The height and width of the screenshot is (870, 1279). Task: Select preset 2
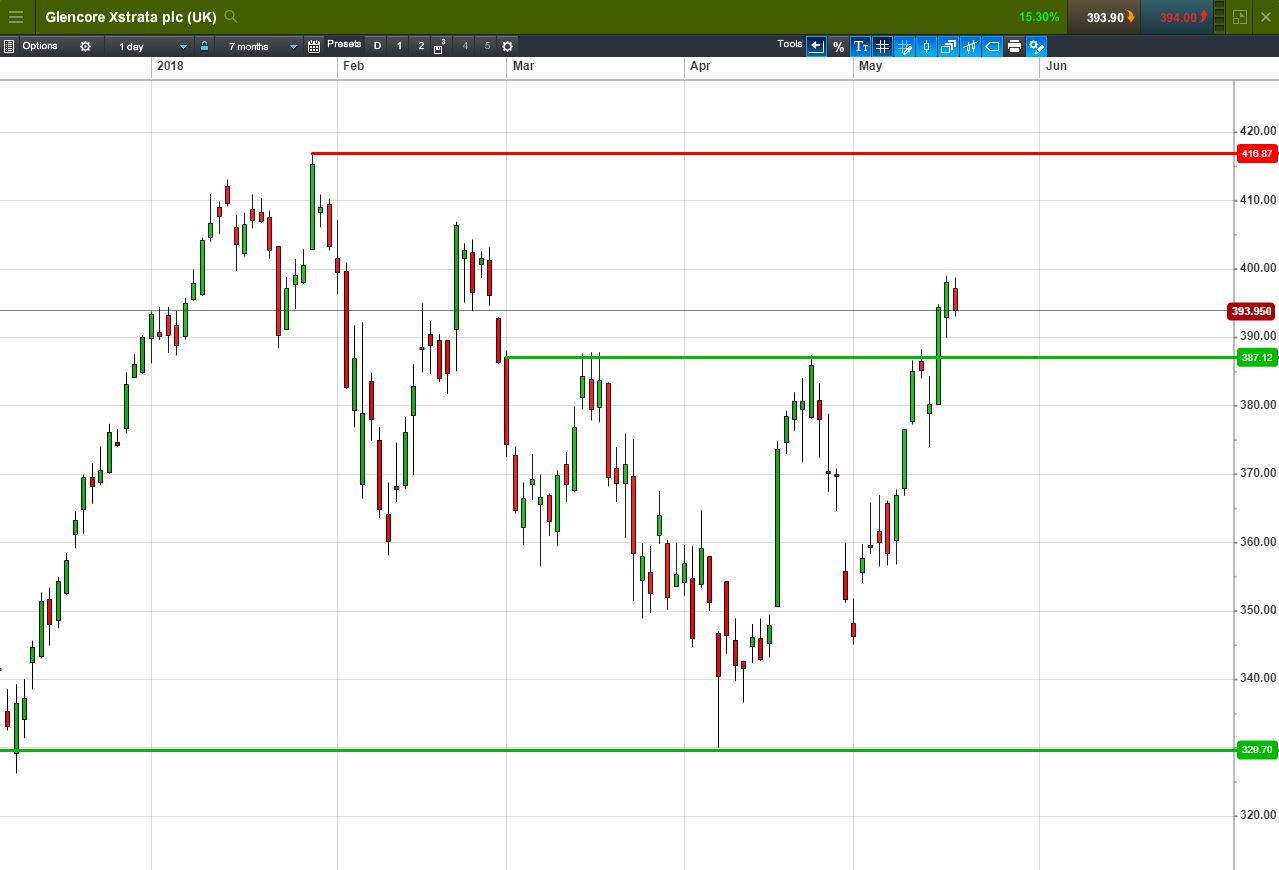(421, 46)
